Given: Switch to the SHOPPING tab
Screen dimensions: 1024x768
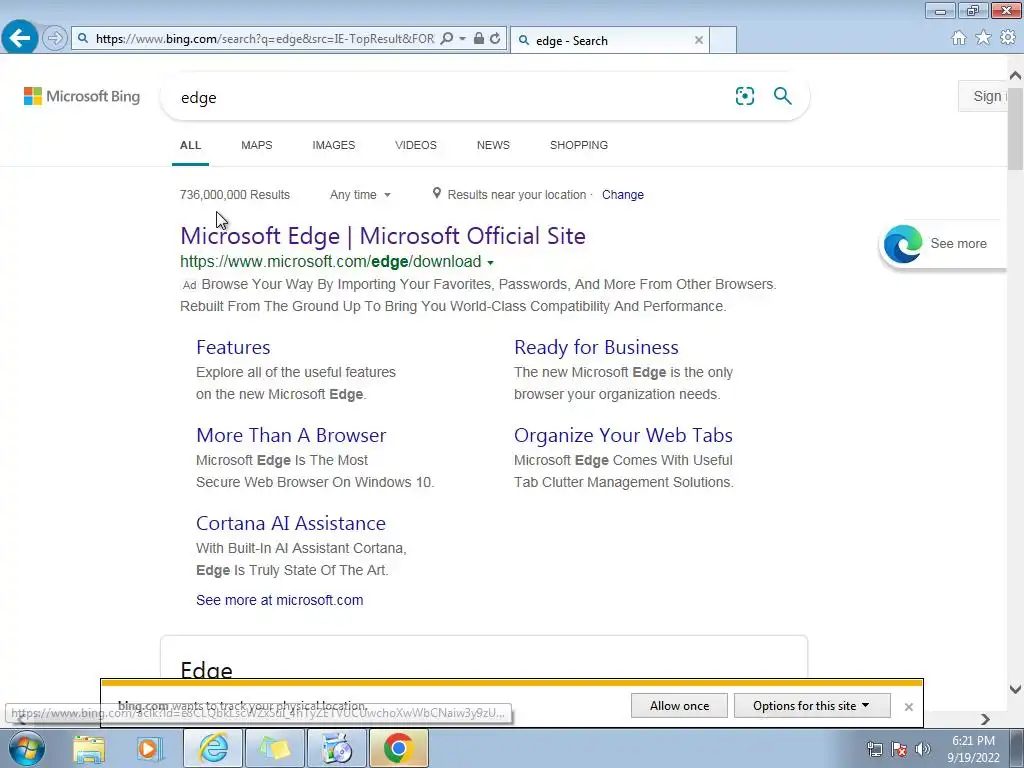Looking at the screenshot, I should tap(579, 145).
